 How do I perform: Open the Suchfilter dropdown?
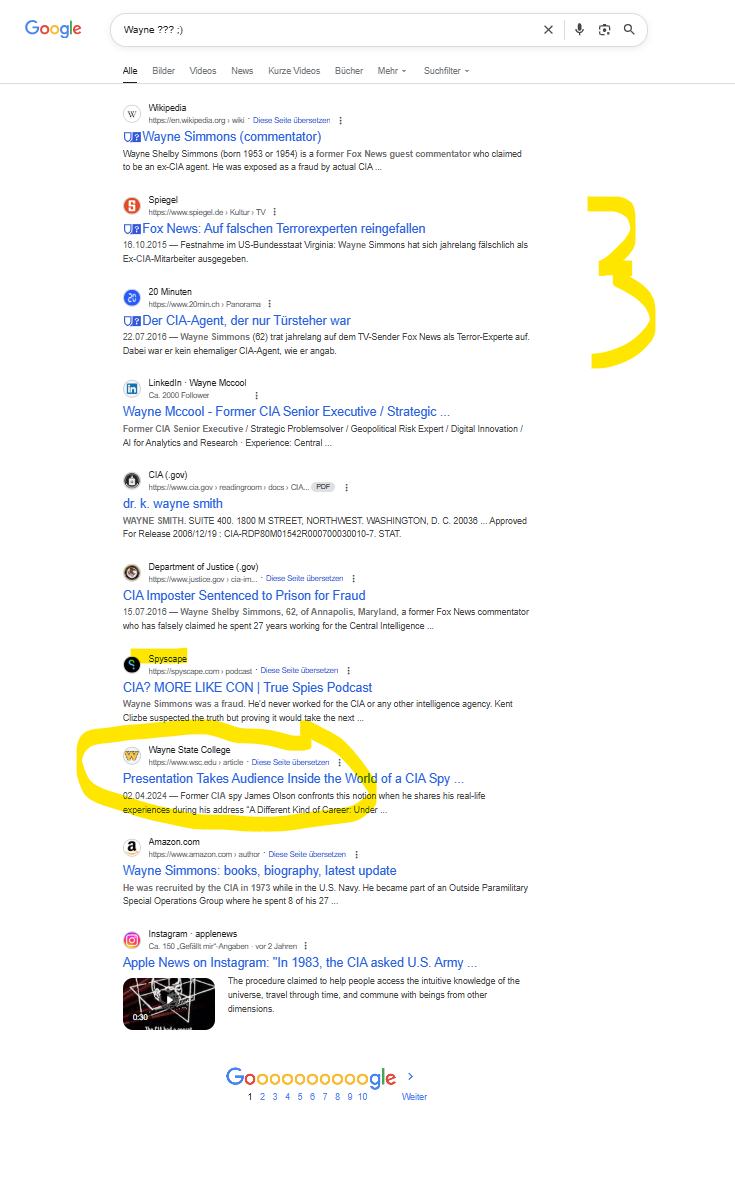(446, 71)
